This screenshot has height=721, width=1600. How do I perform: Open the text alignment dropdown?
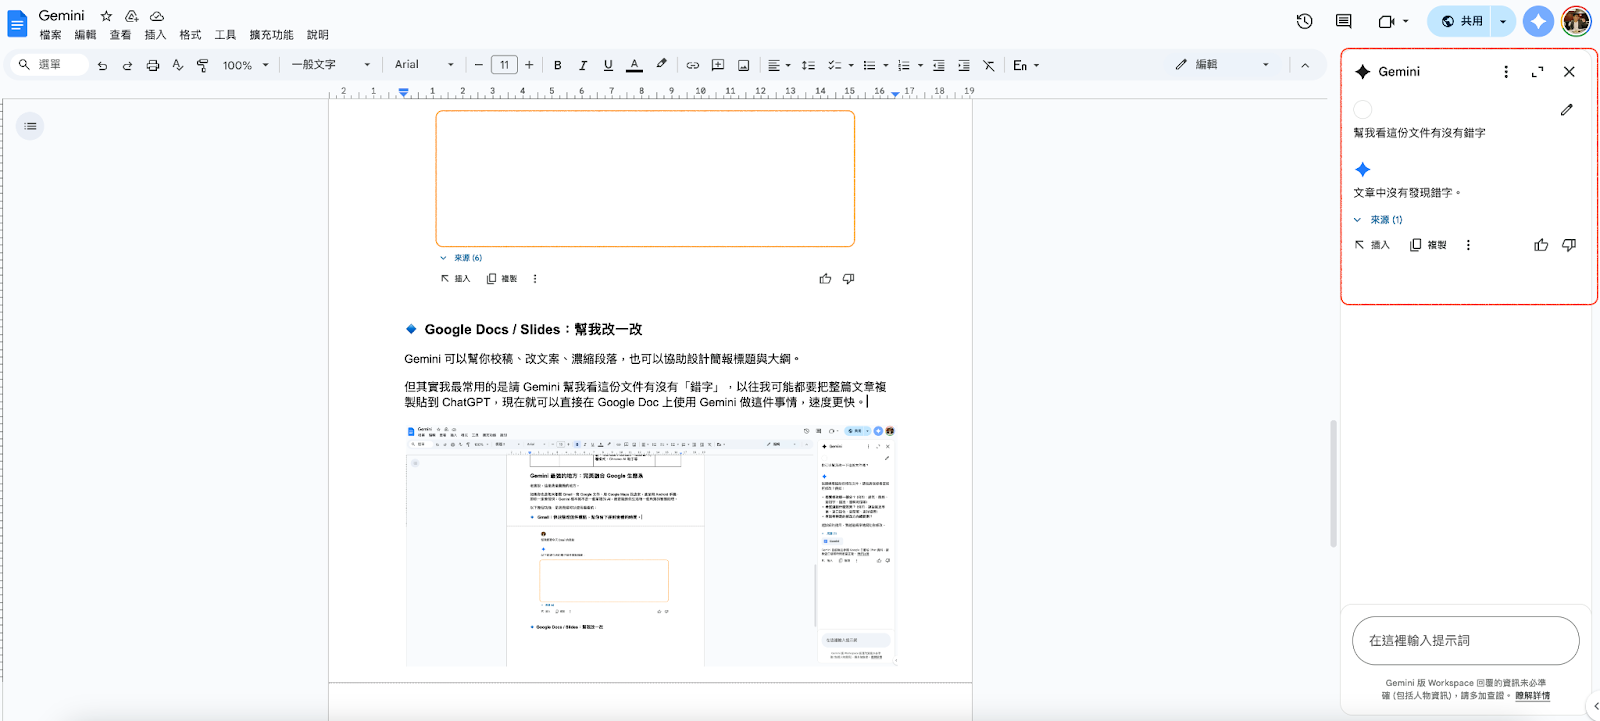(x=778, y=65)
